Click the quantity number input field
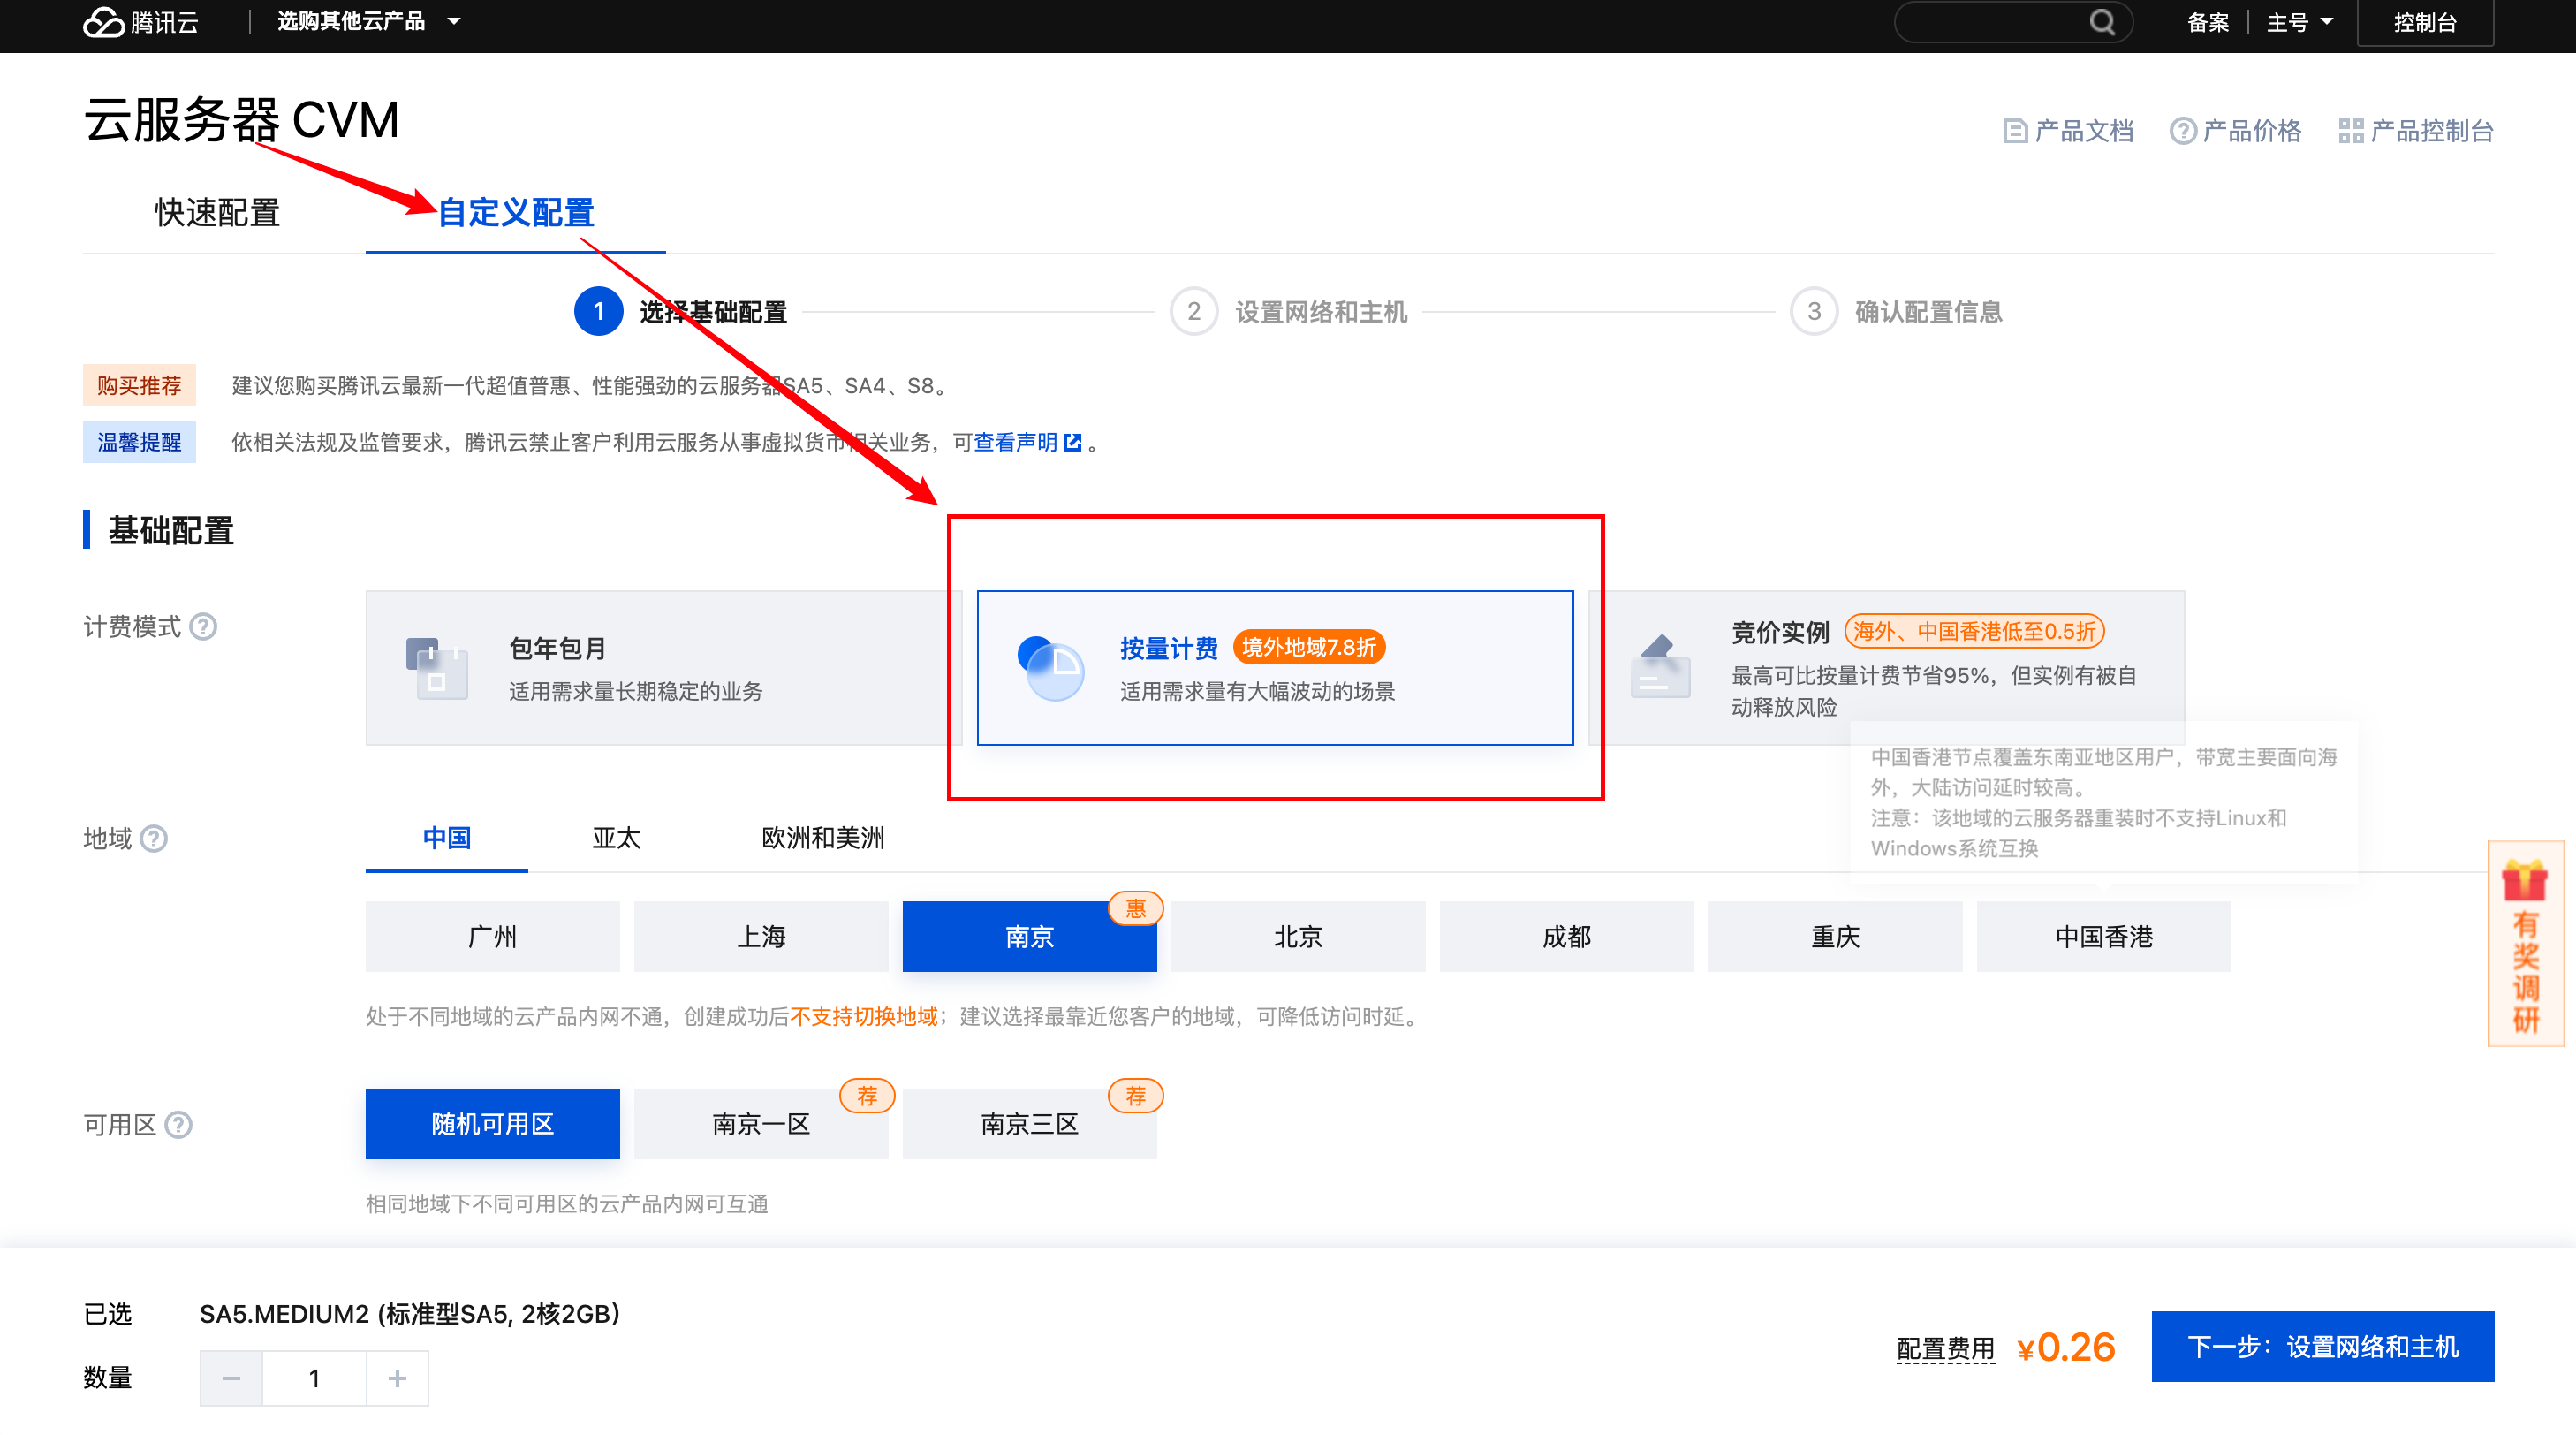 point(314,1378)
